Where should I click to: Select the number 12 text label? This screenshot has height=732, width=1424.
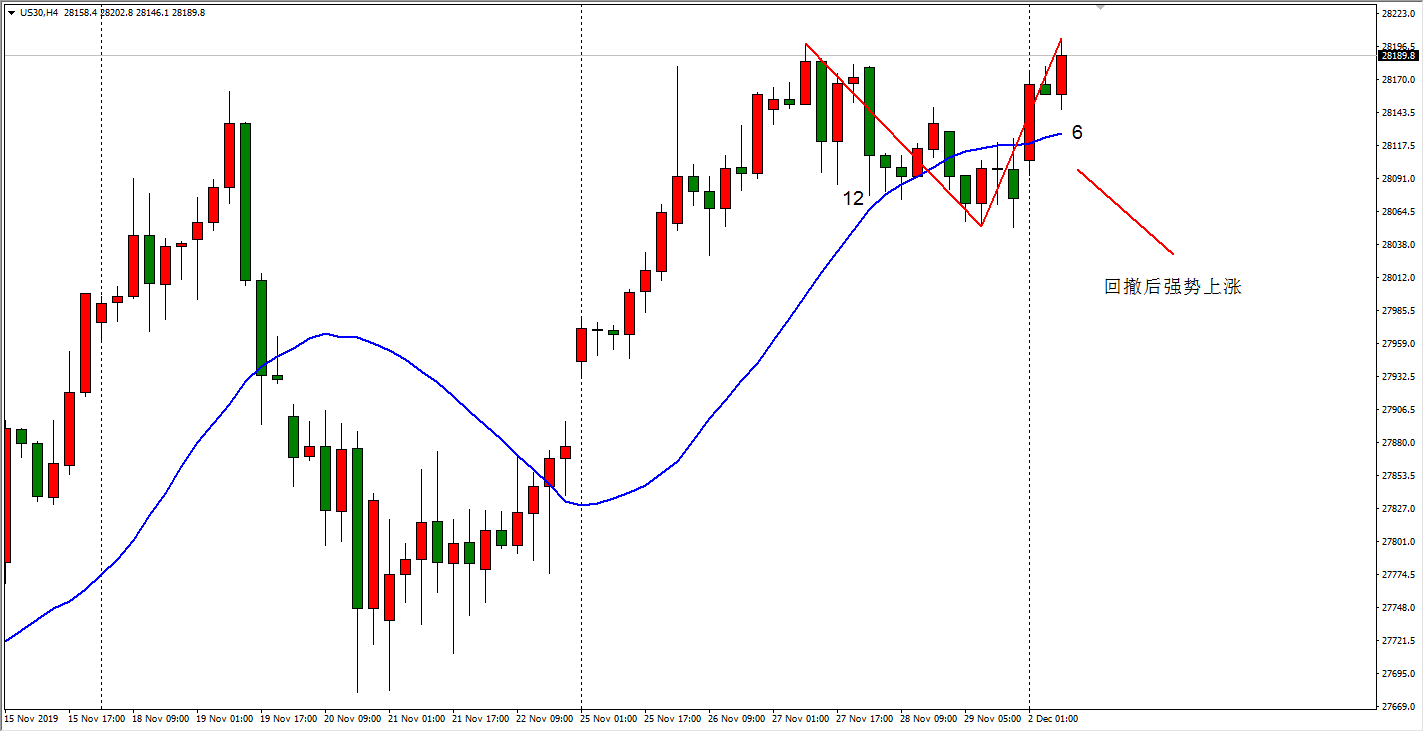coord(852,199)
